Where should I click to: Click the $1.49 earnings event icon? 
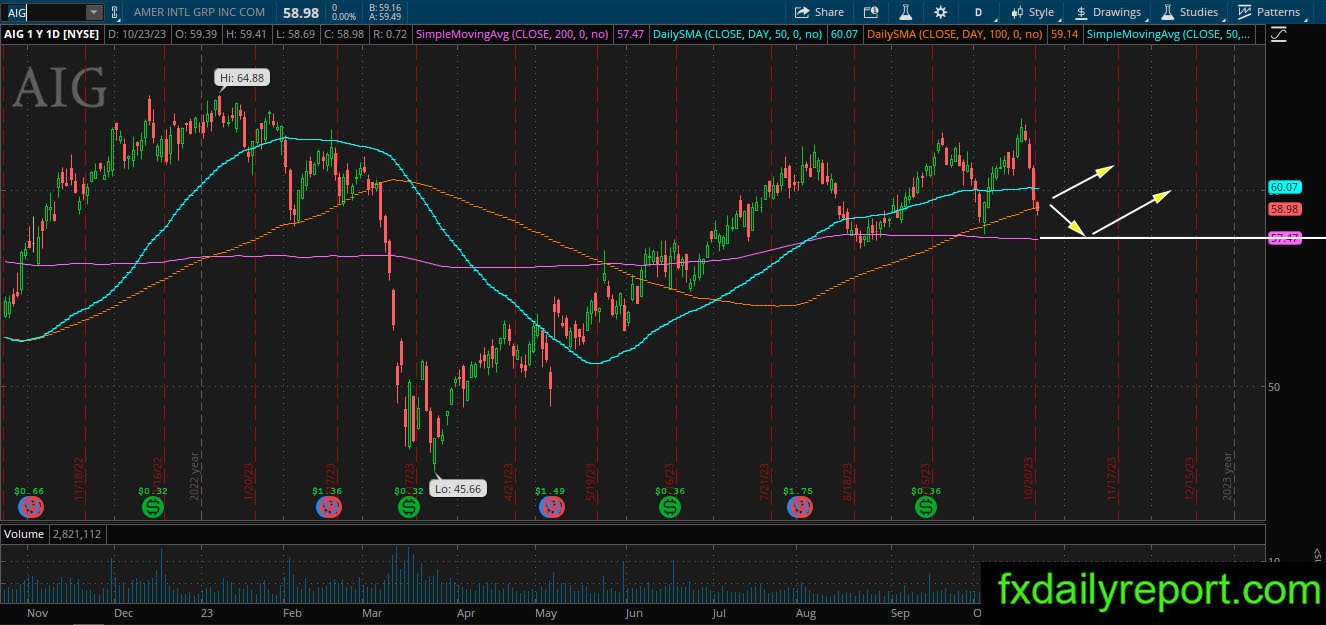[550, 507]
